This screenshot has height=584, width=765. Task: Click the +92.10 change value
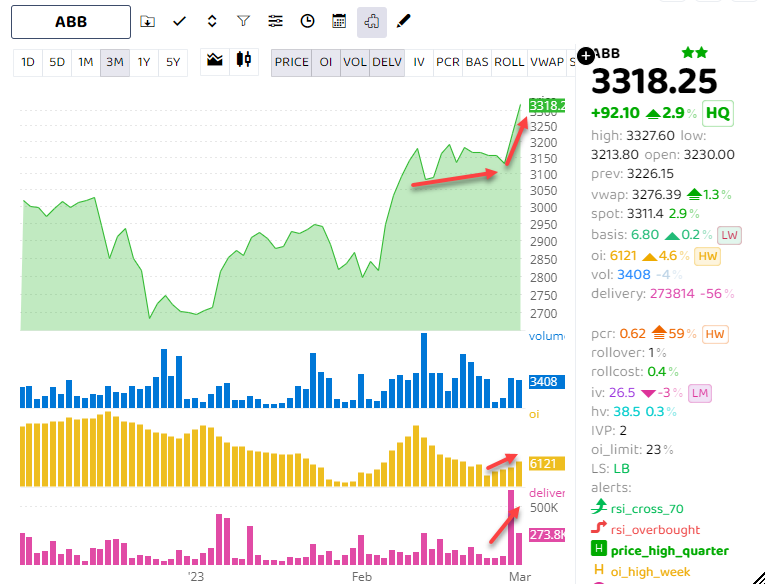pyautogui.click(x=615, y=113)
